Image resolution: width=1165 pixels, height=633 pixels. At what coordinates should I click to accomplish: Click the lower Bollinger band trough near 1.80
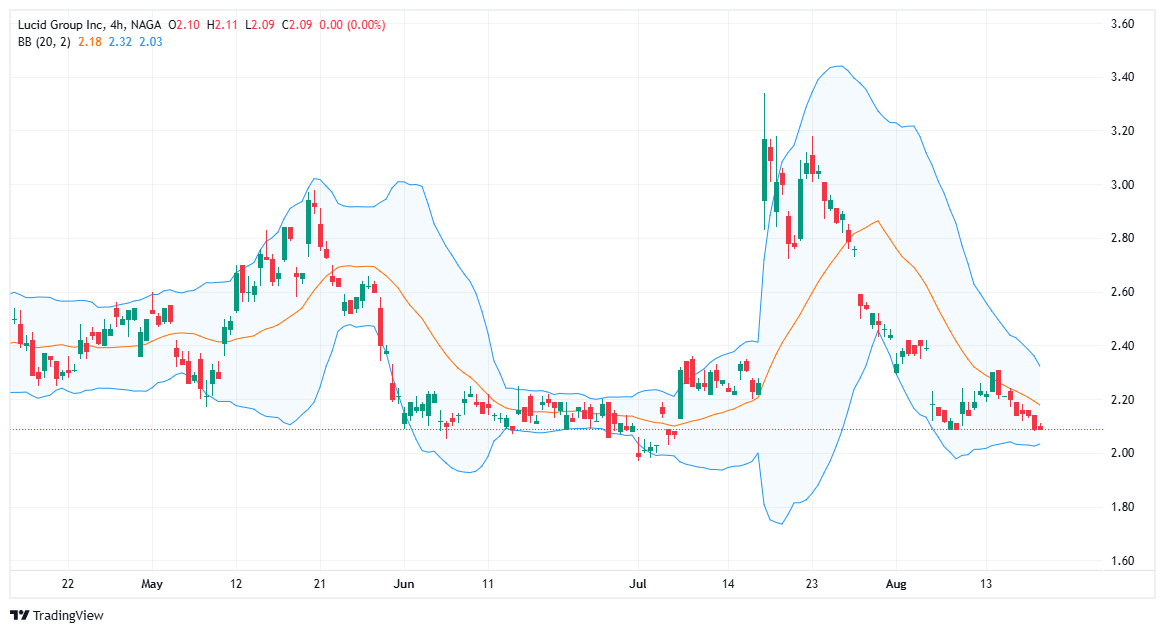click(x=778, y=522)
